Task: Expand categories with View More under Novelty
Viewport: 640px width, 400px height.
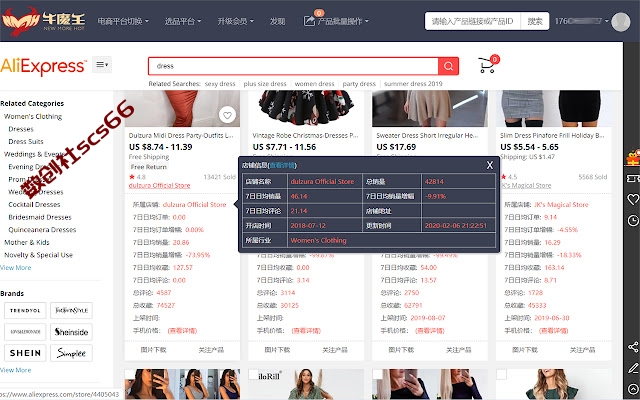Action: (x=16, y=268)
